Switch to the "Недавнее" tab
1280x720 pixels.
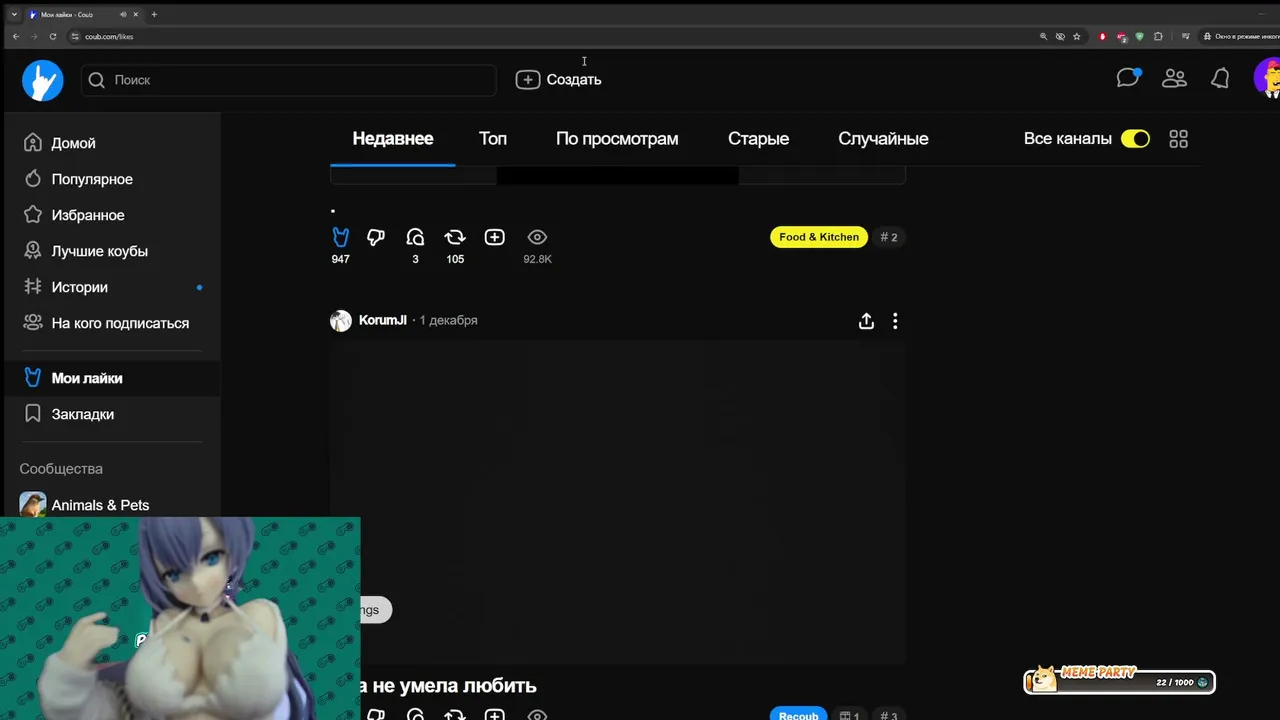pos(393,139)
